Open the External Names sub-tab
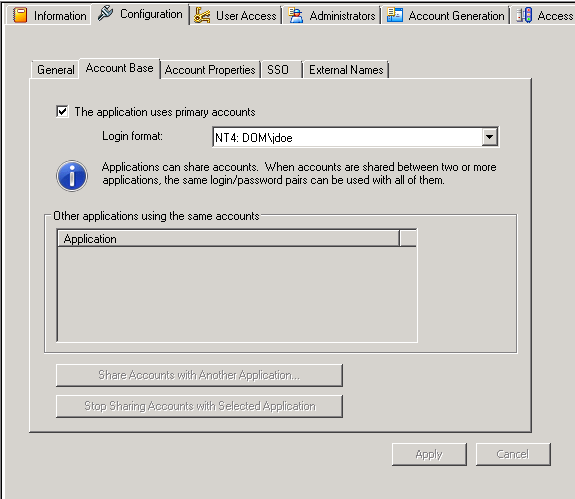 tap(346, 69)
